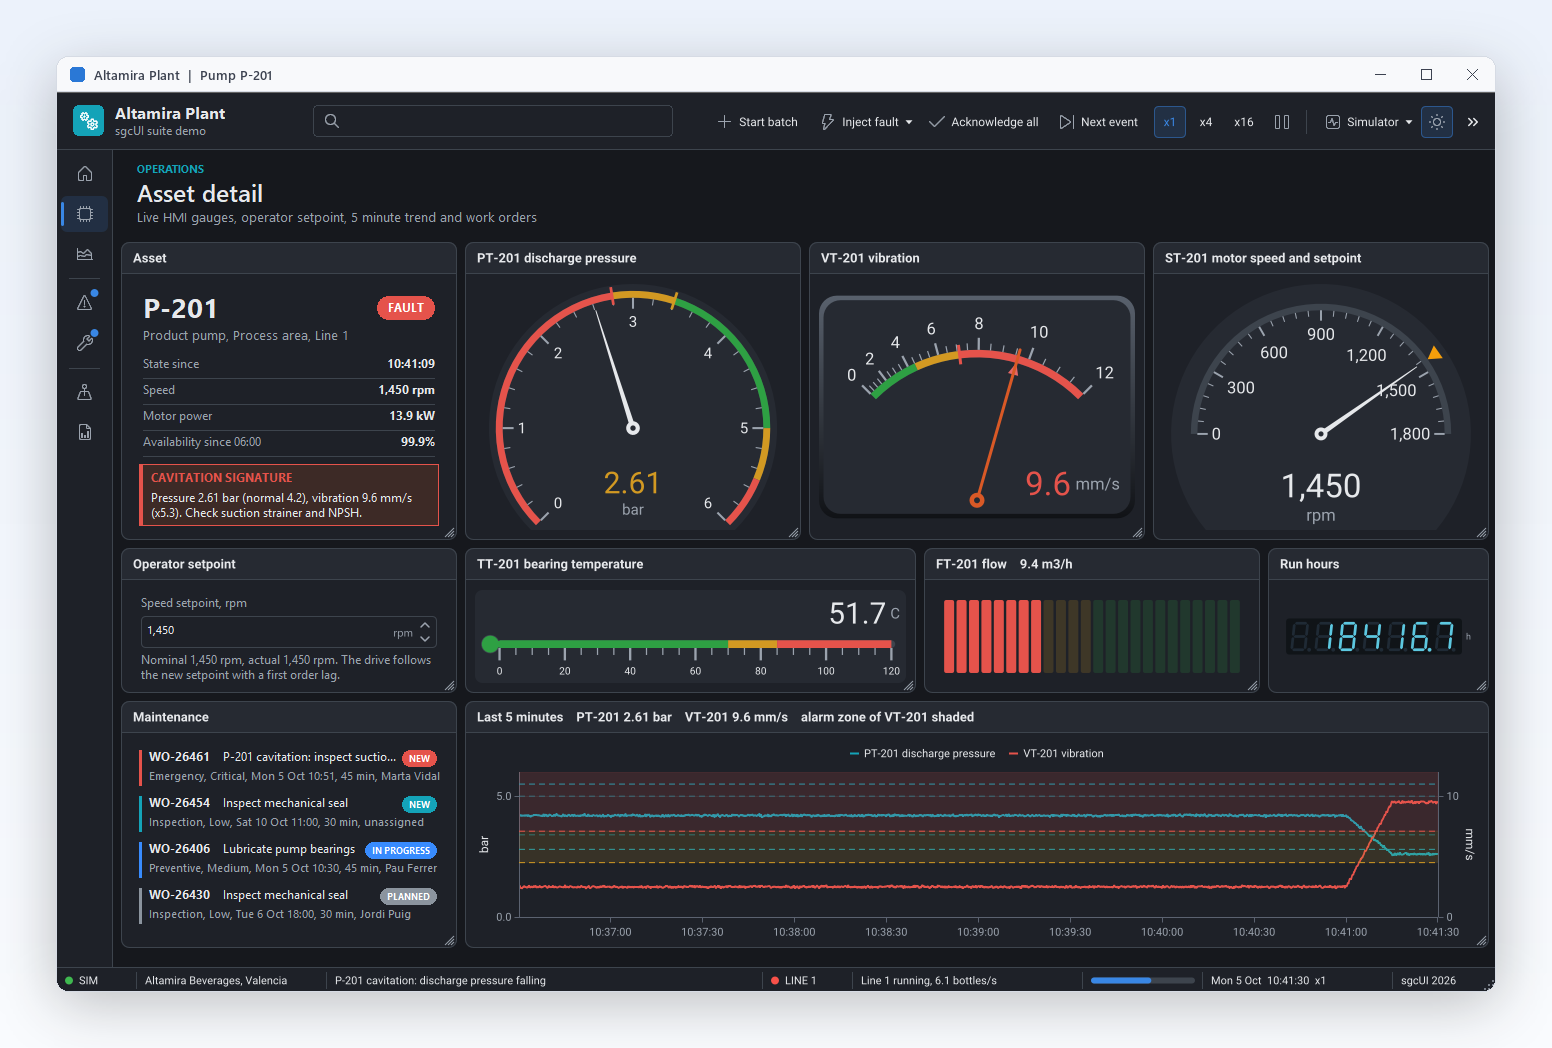Open the operators person sidebar icon

(x=85, y=392)
